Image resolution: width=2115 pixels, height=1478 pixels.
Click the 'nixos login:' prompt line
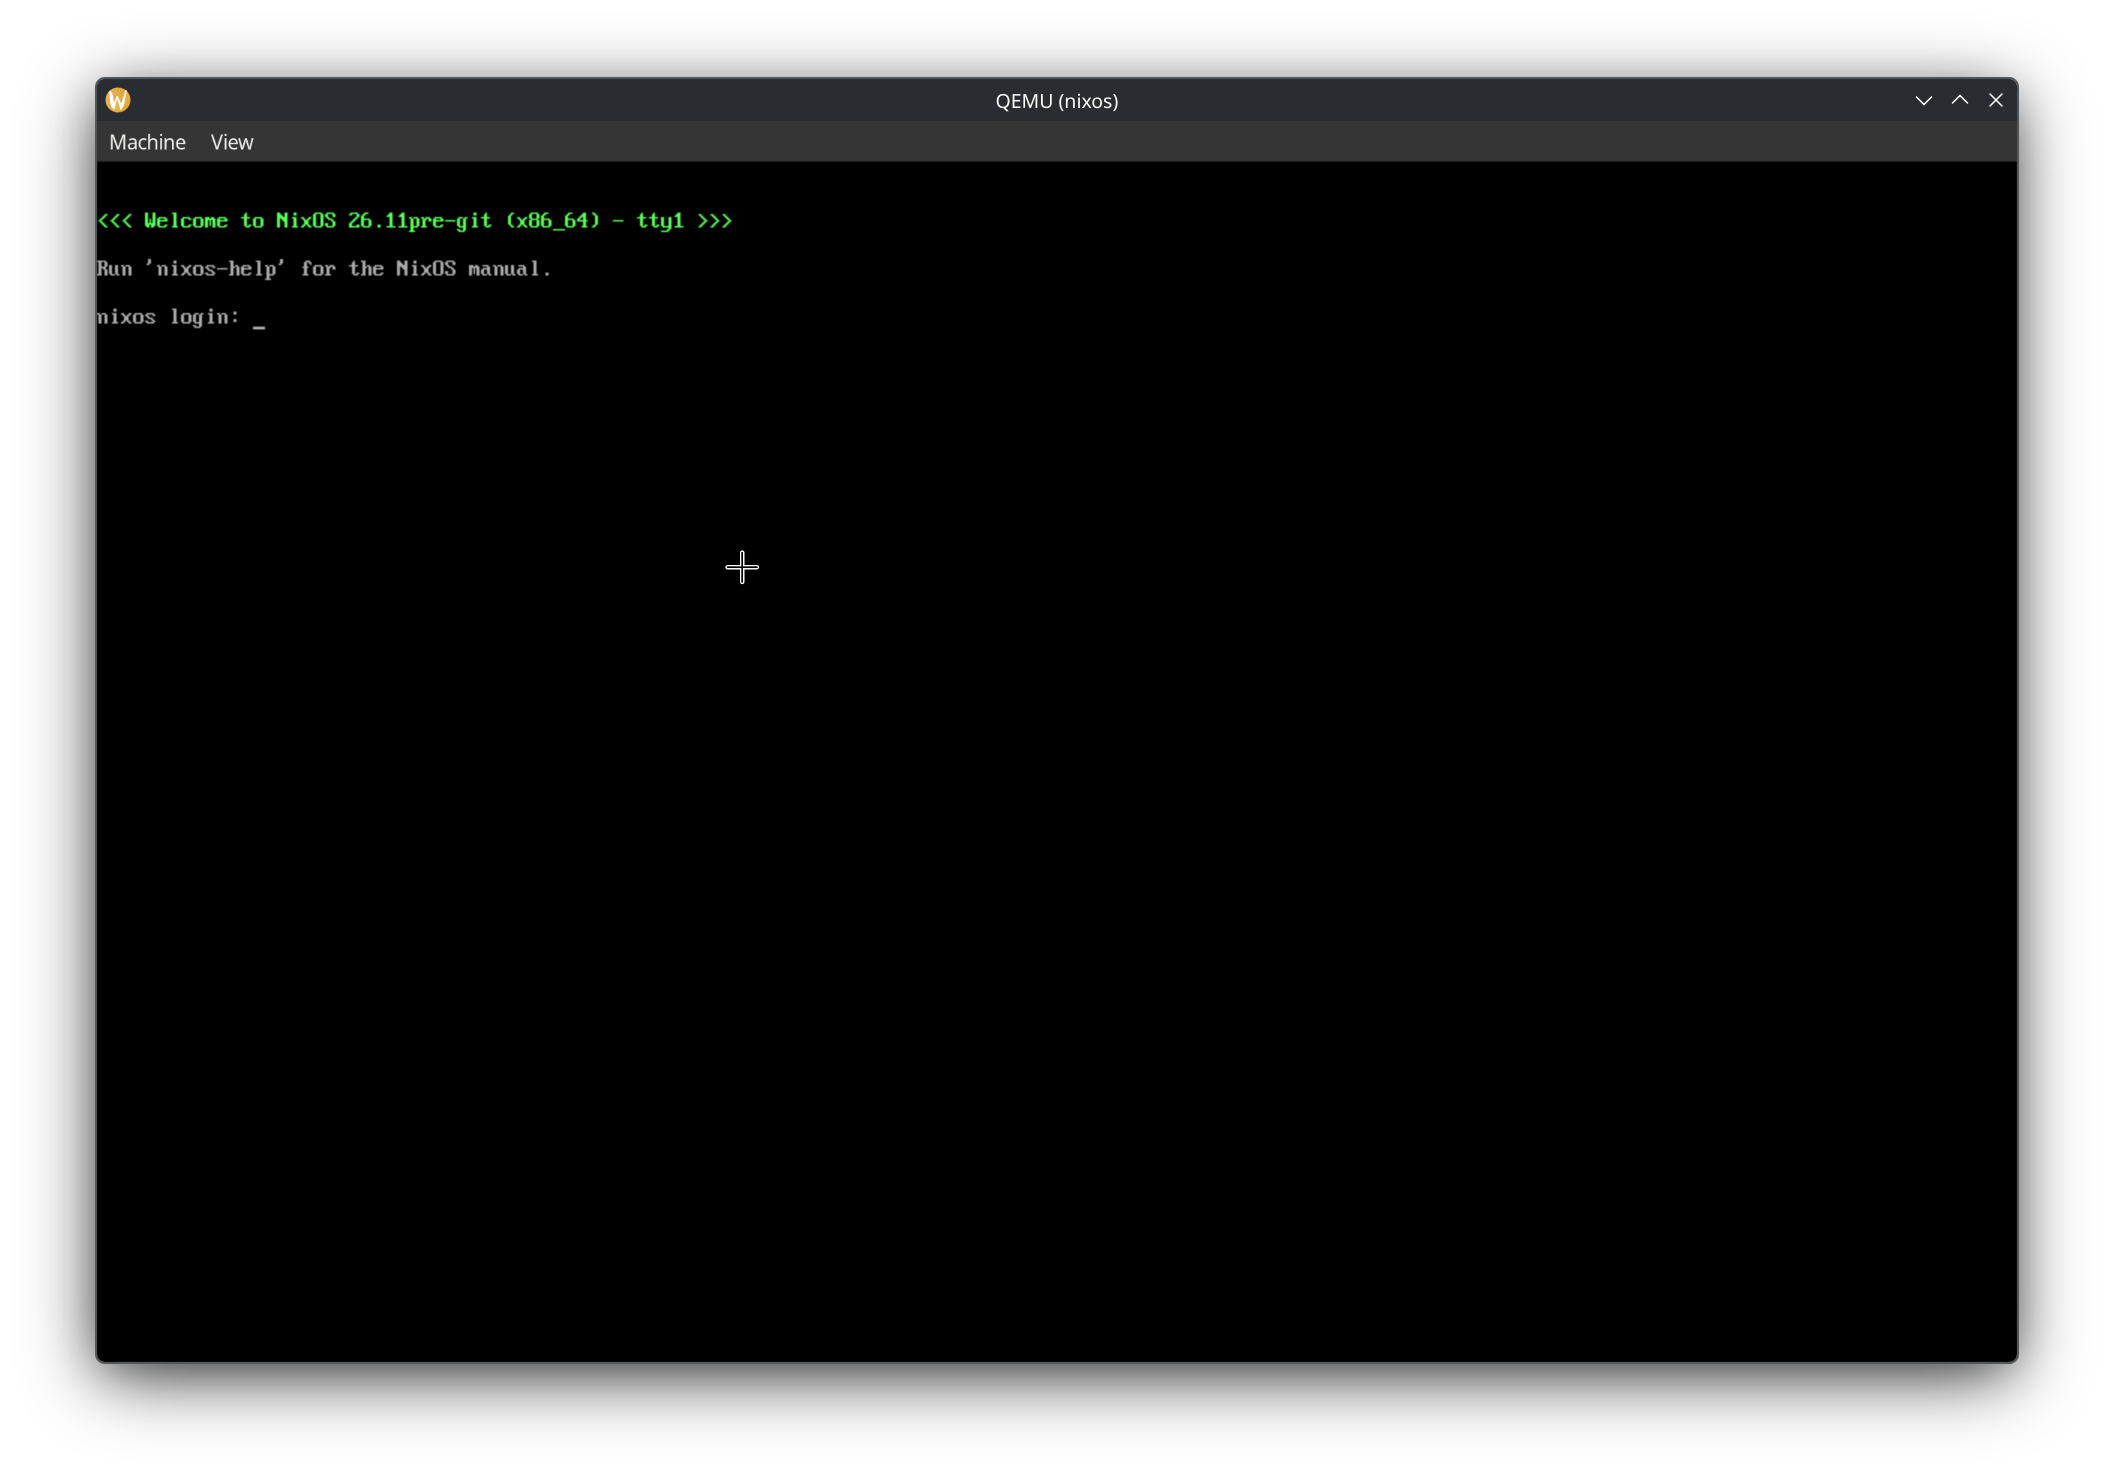pos(181,317)
